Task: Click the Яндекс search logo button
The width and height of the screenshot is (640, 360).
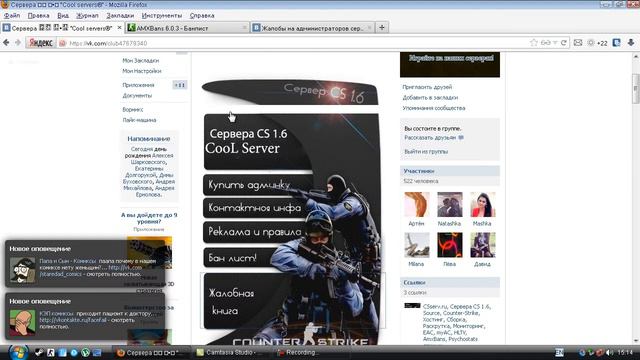Action: pyautogui.click(x=41, y=43)
